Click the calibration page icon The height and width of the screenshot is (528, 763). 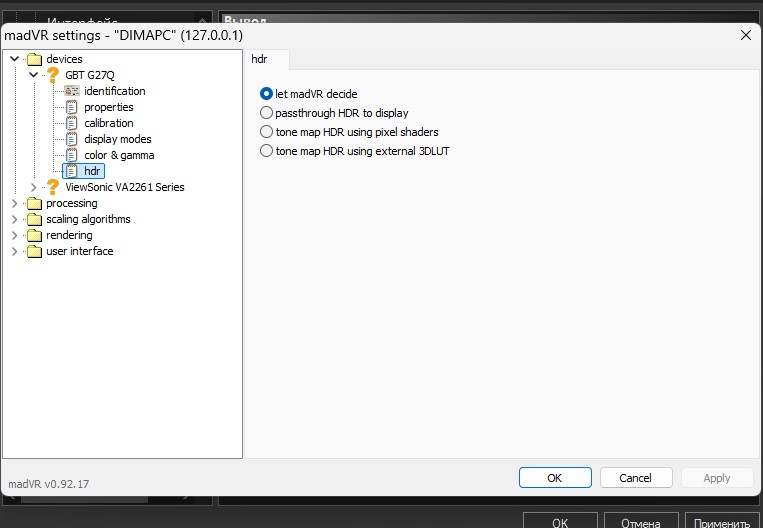72,123
